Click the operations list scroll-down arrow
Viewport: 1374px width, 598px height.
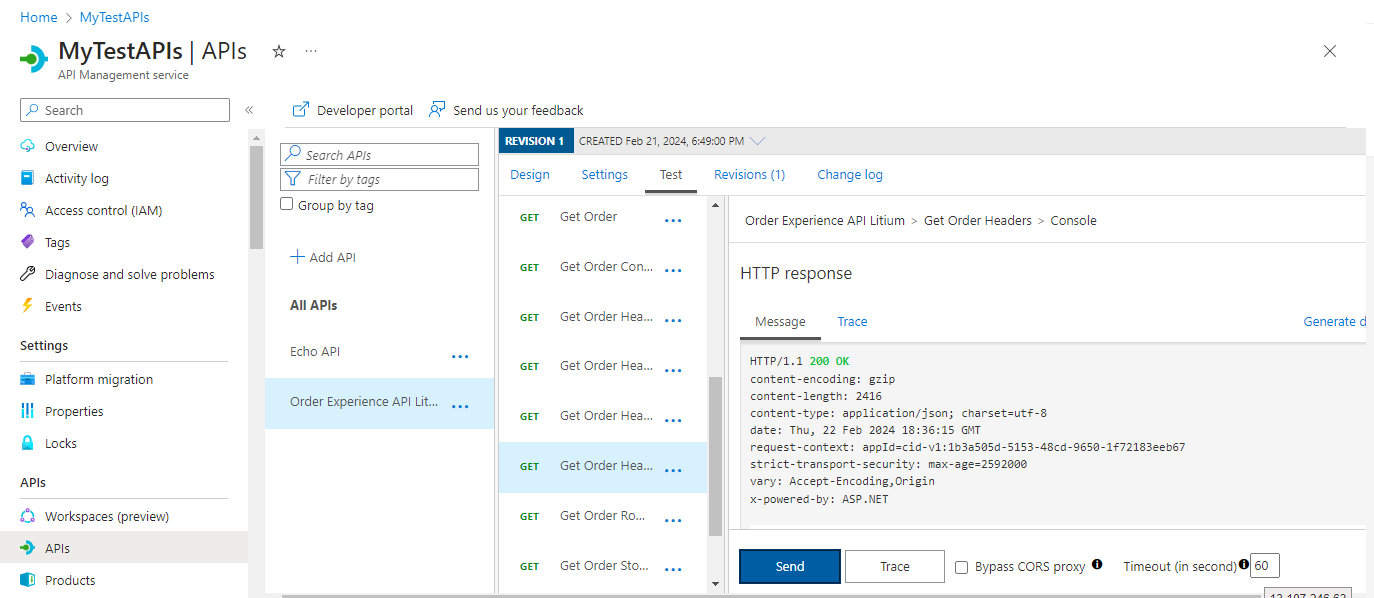coord(715,583)
